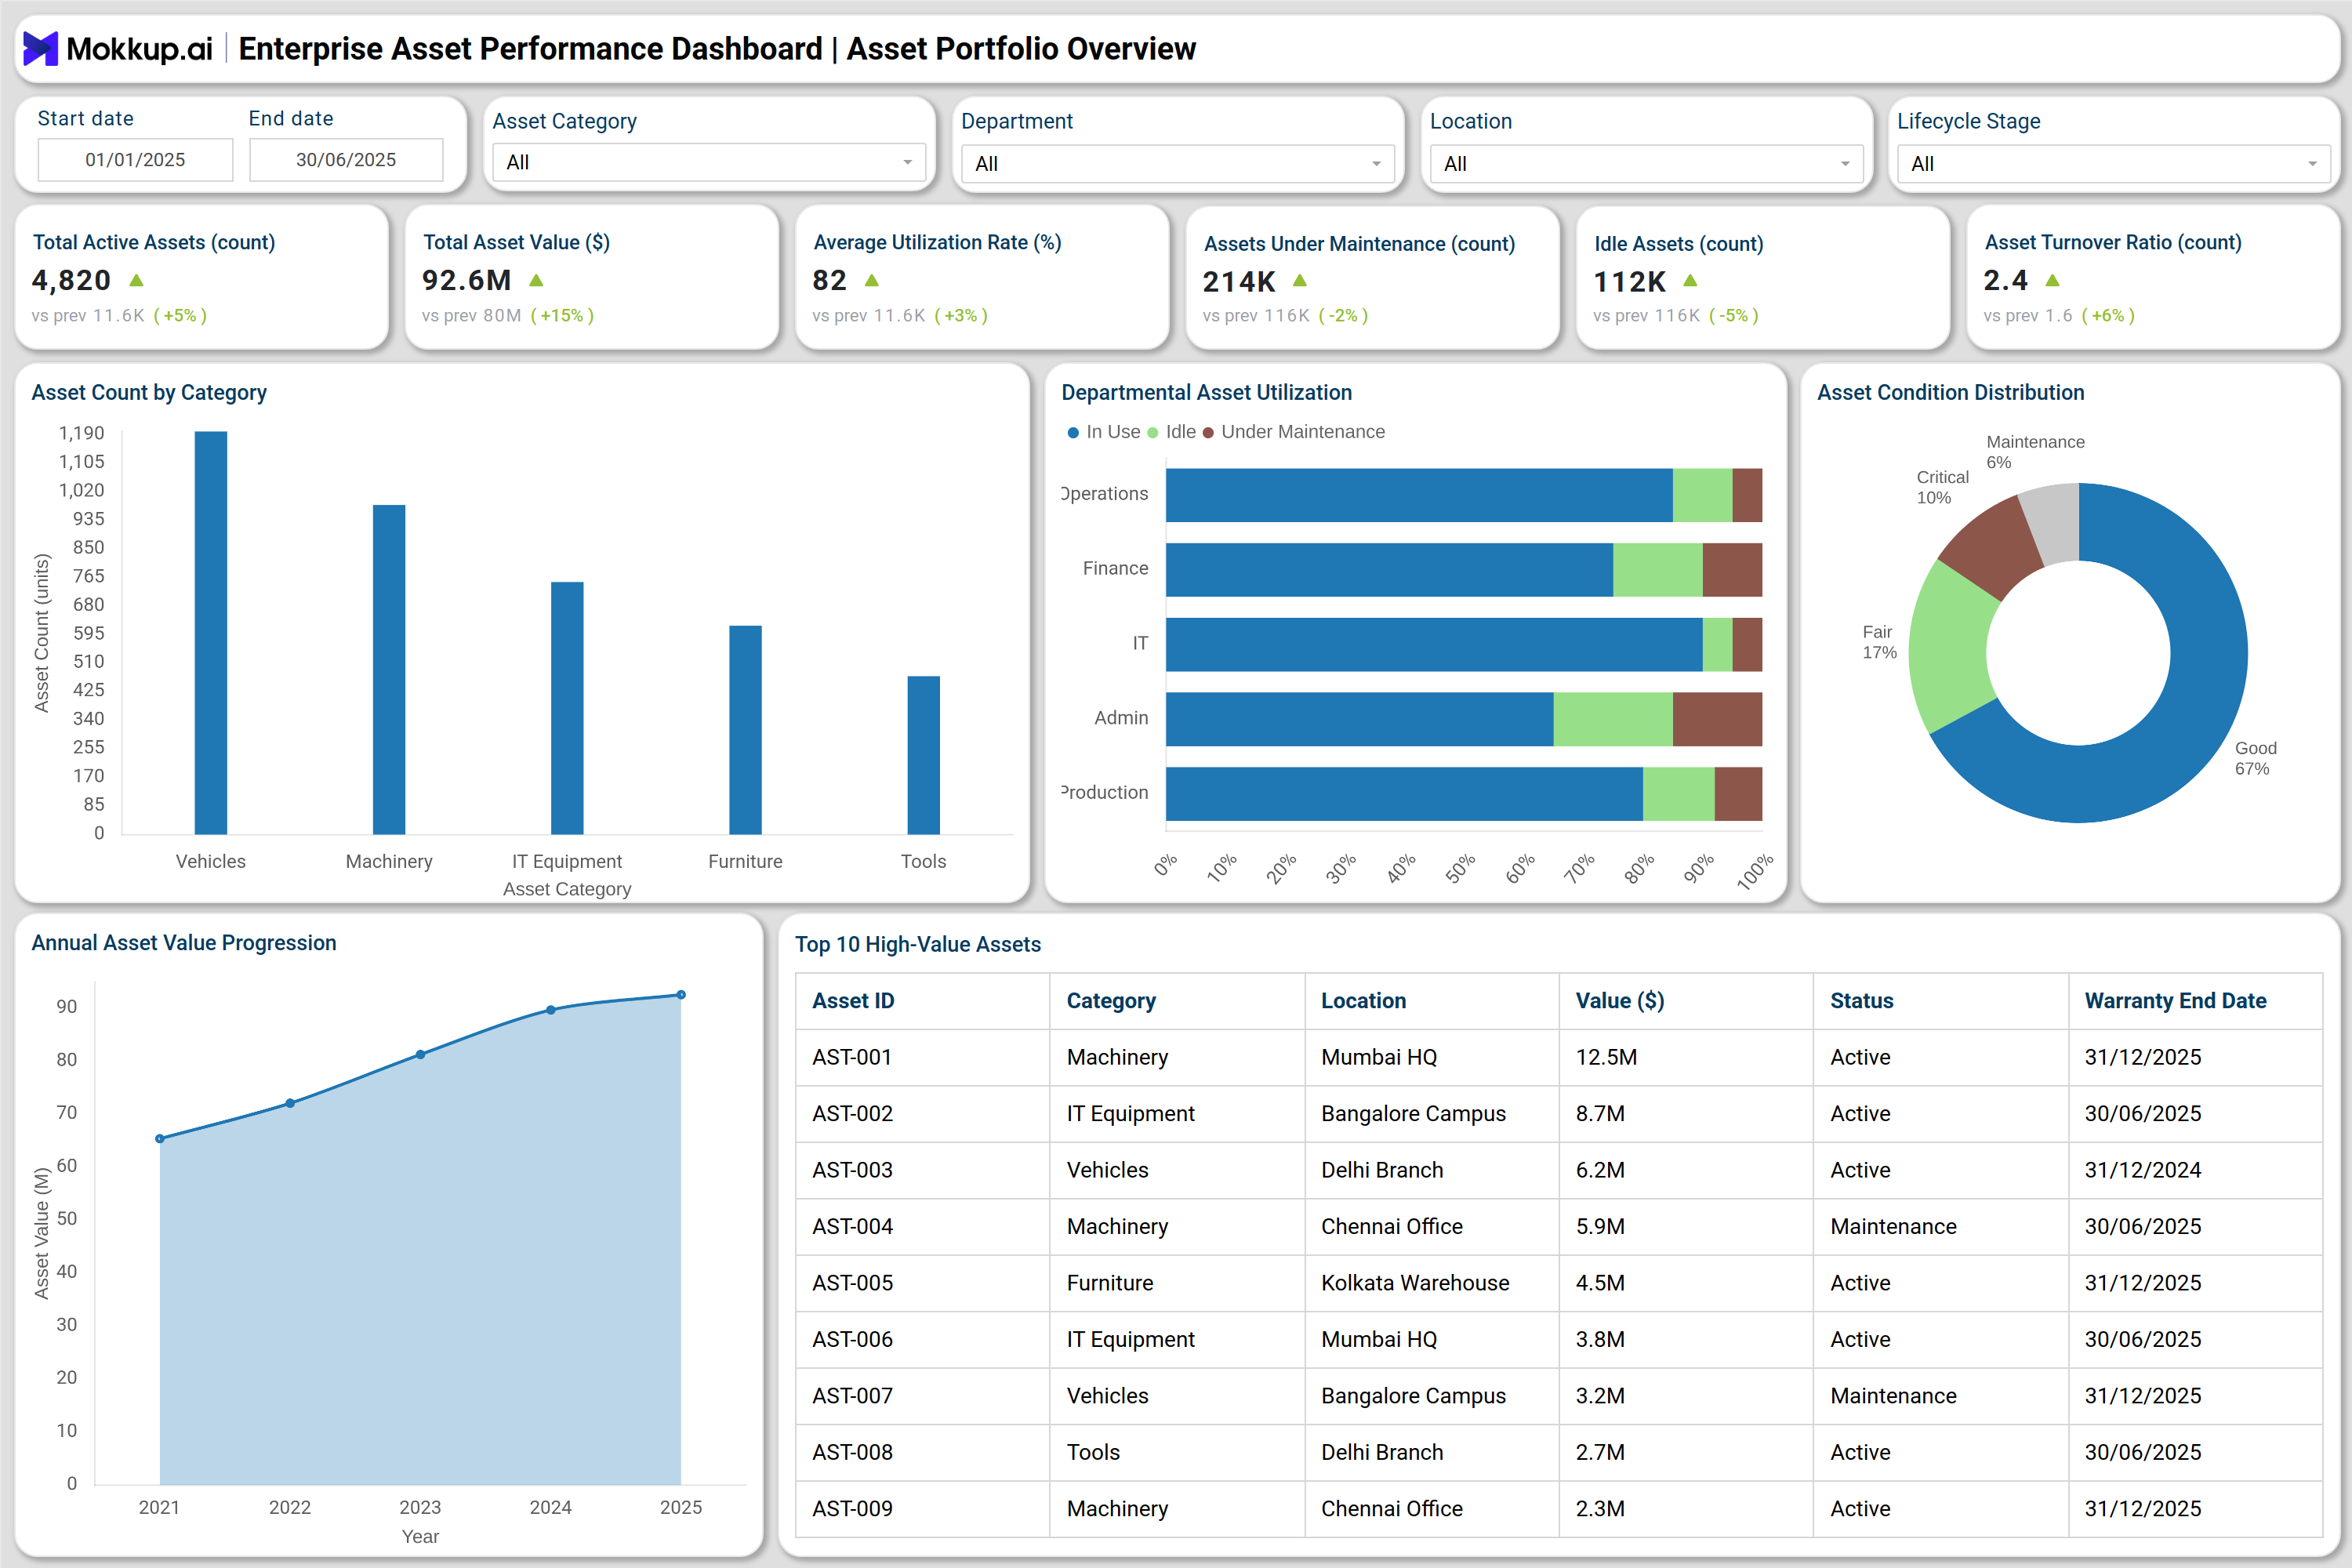
Task: Open the Asset Category dropdown
Action: click(x=709, y=162)
